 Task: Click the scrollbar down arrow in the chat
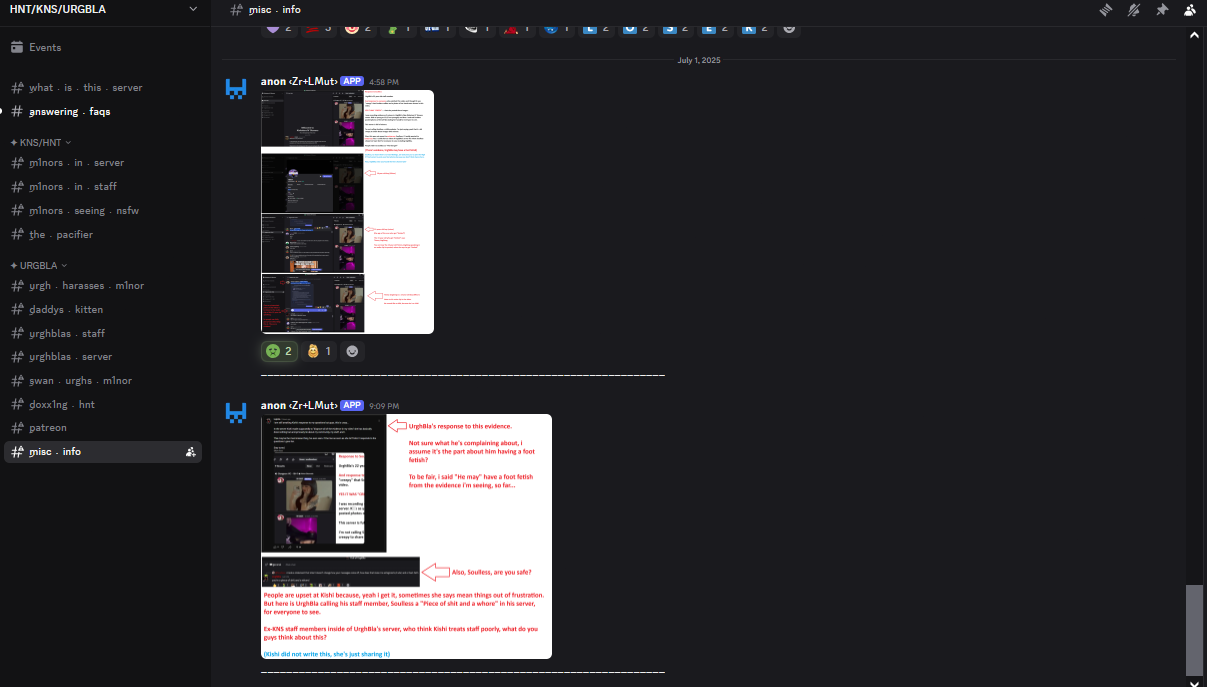click(1194, 682)
